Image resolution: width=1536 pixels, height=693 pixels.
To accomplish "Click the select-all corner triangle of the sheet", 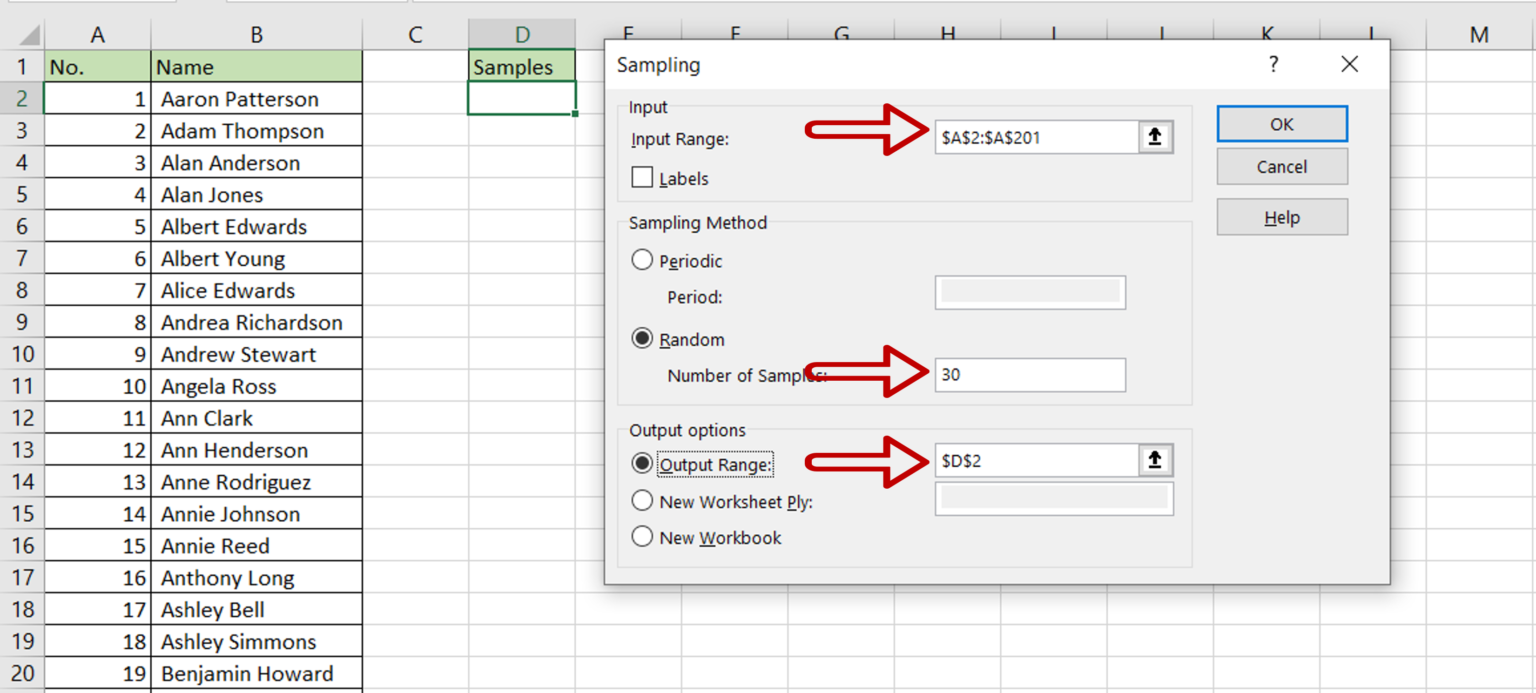I will coord(28,36).
